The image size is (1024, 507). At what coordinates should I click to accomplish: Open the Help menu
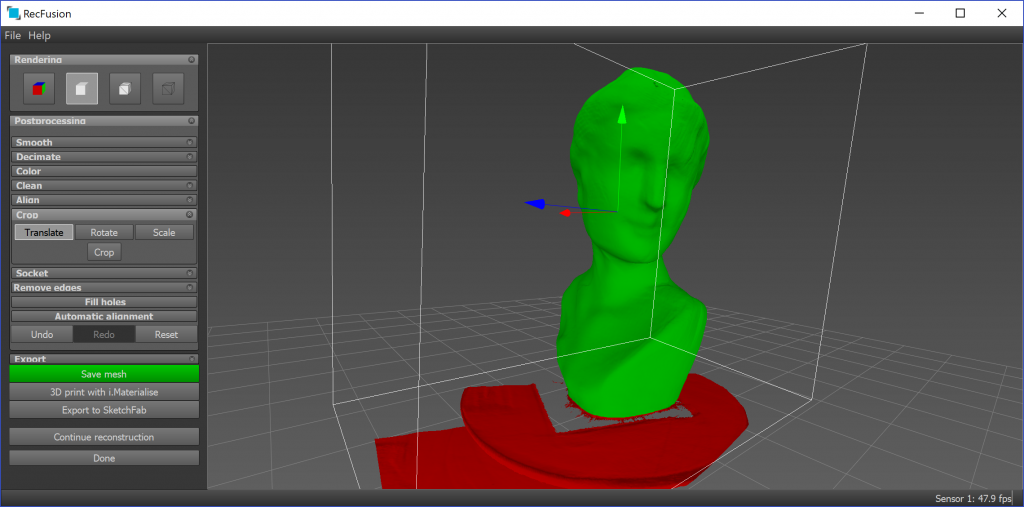pos(39,35)
